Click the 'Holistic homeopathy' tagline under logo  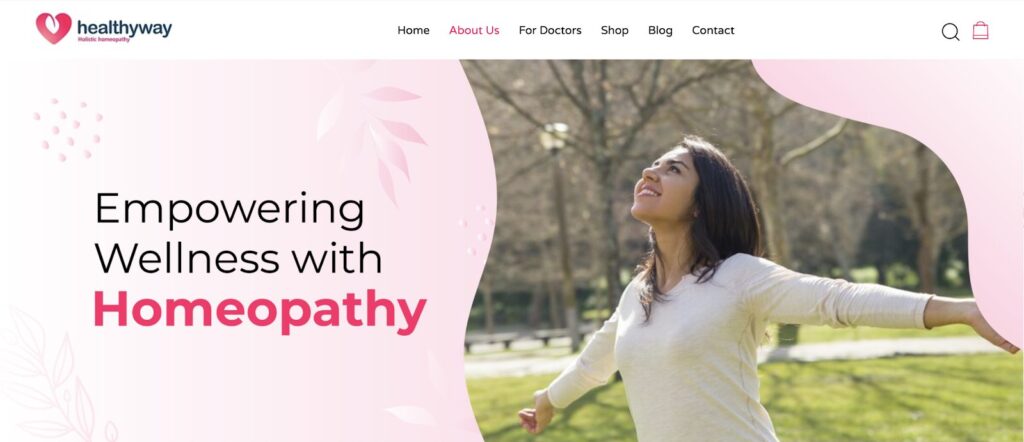point(104,40)
